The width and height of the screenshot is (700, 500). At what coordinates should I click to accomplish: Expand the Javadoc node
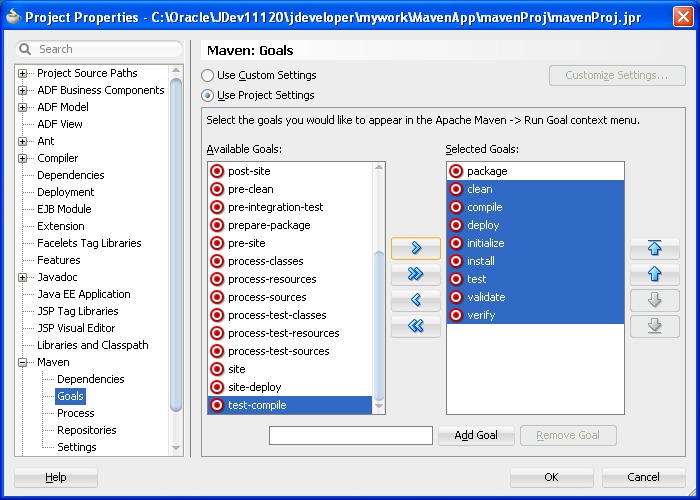click(x=22, y=277)
